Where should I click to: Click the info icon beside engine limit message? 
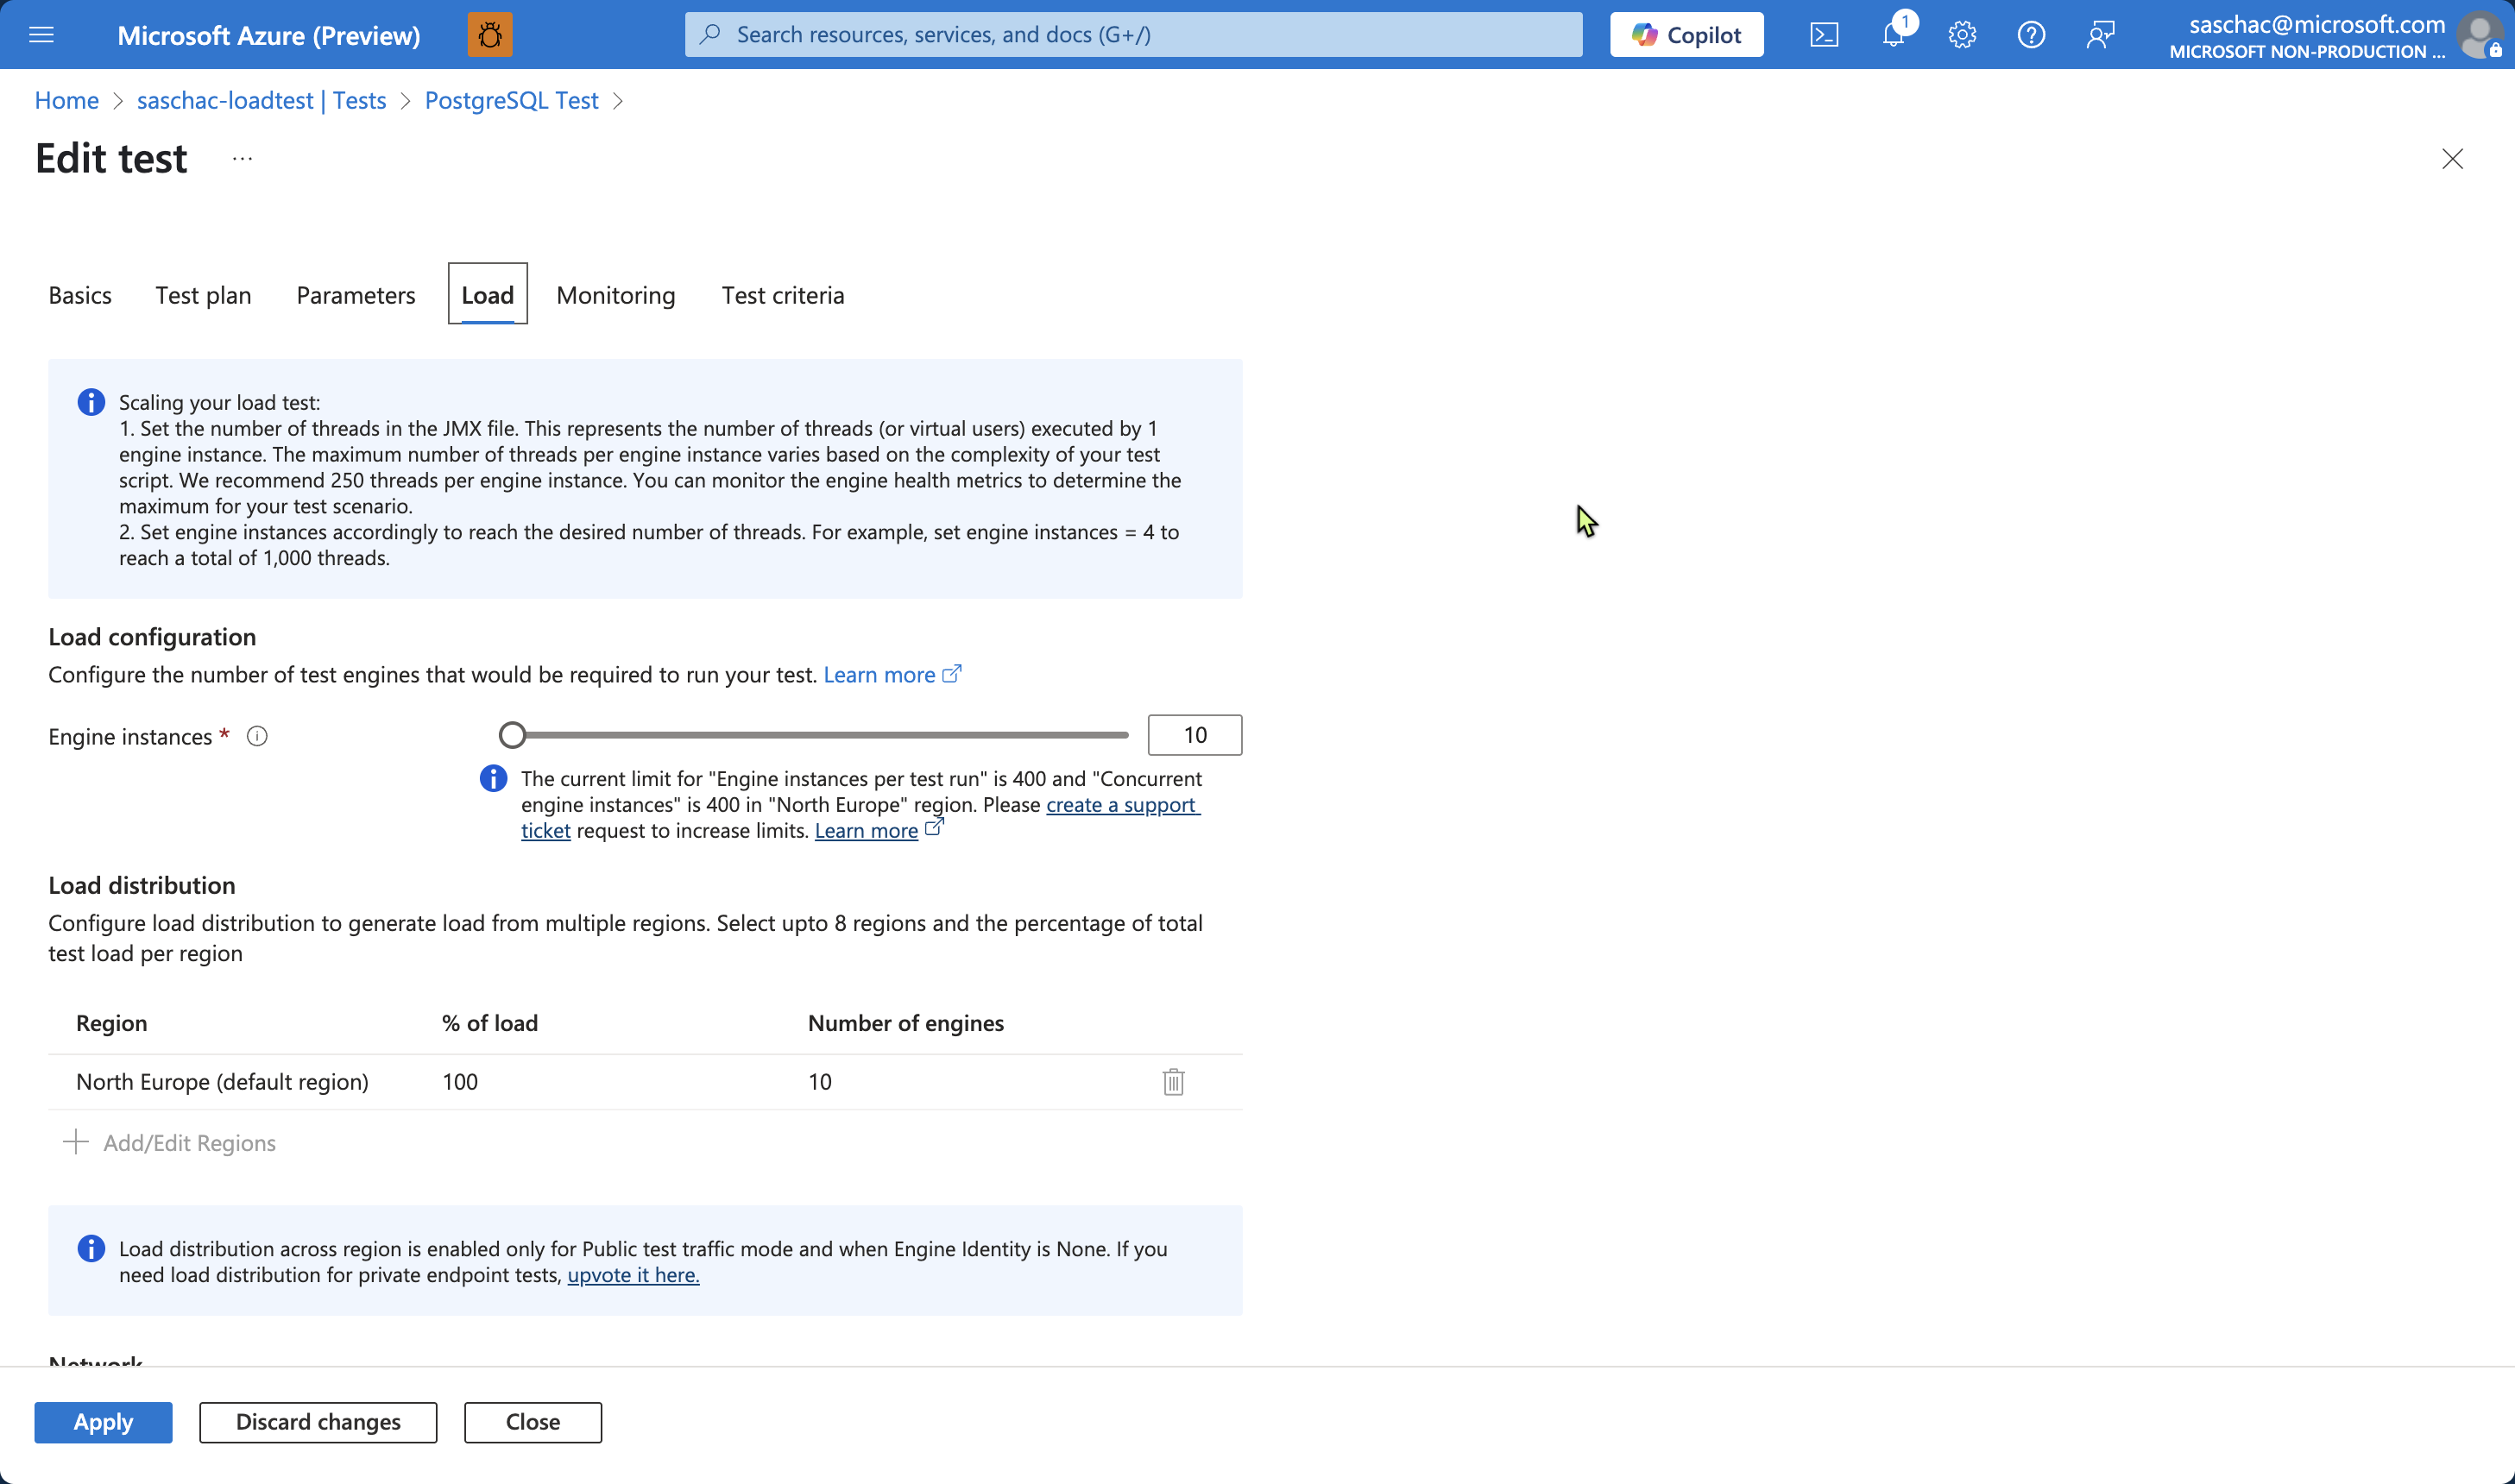[493, 778]
